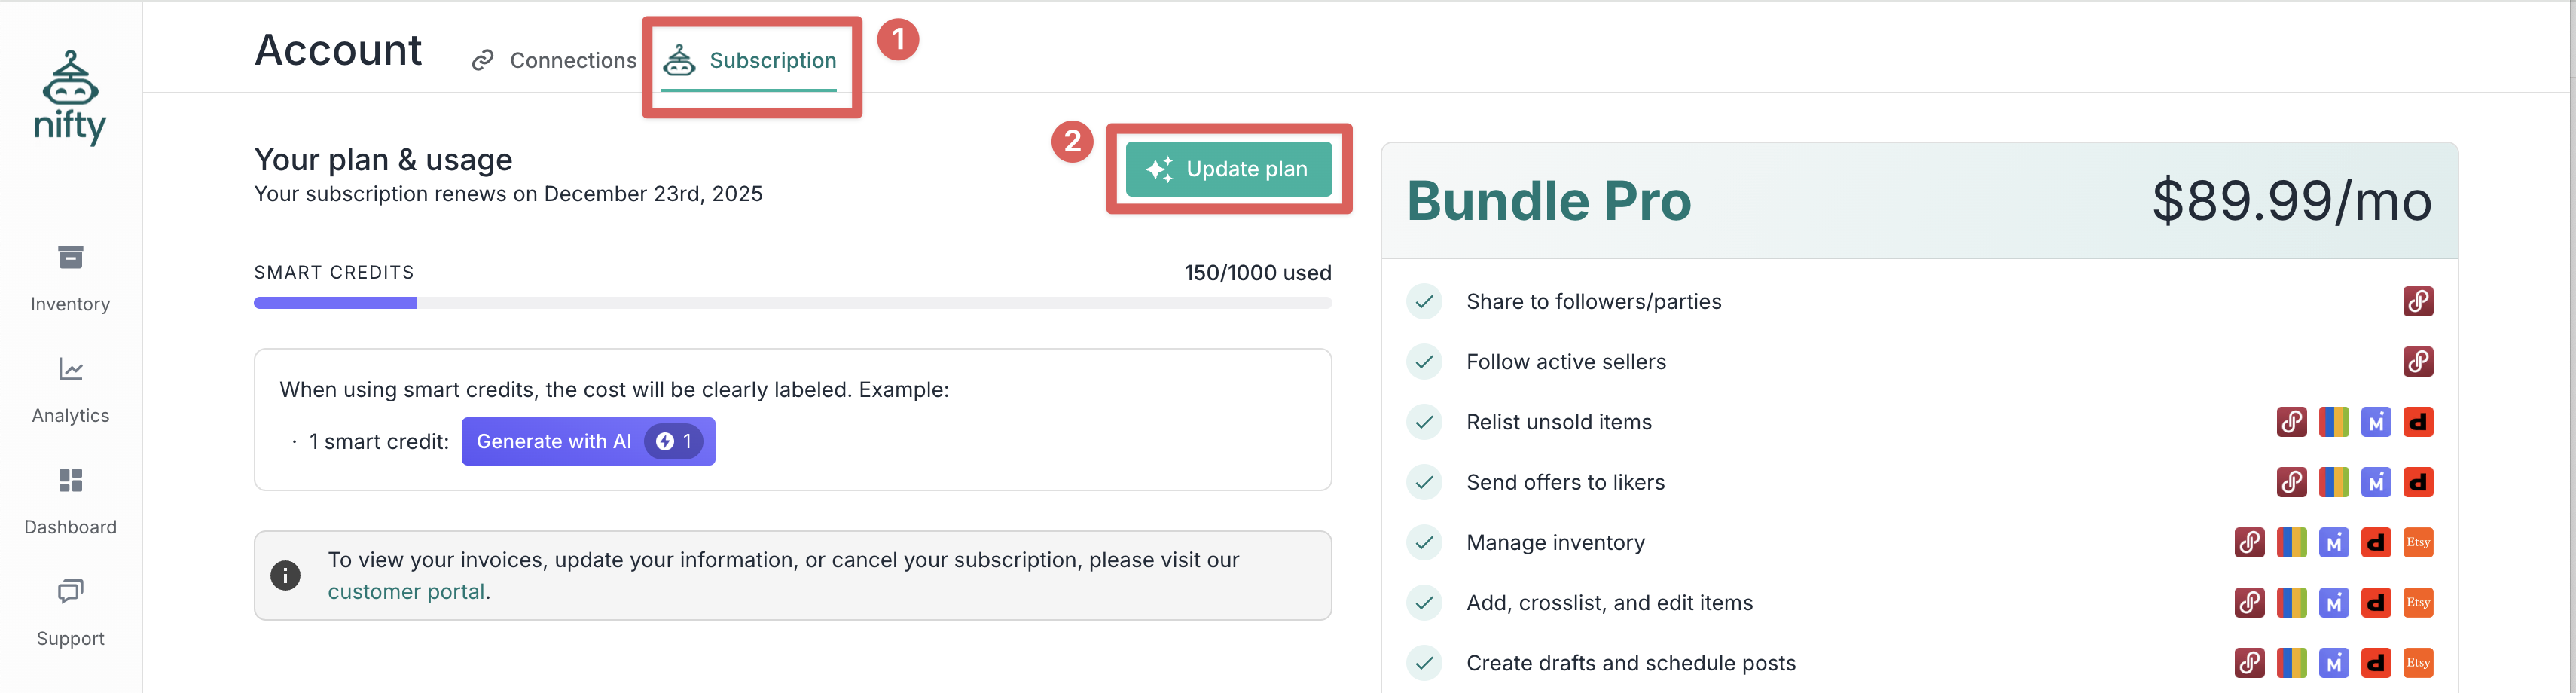Viewport: 2576px width, 693px height.
Task: Click Poshmark icon beside Share to followers/parties
Action: (2417, 301)
